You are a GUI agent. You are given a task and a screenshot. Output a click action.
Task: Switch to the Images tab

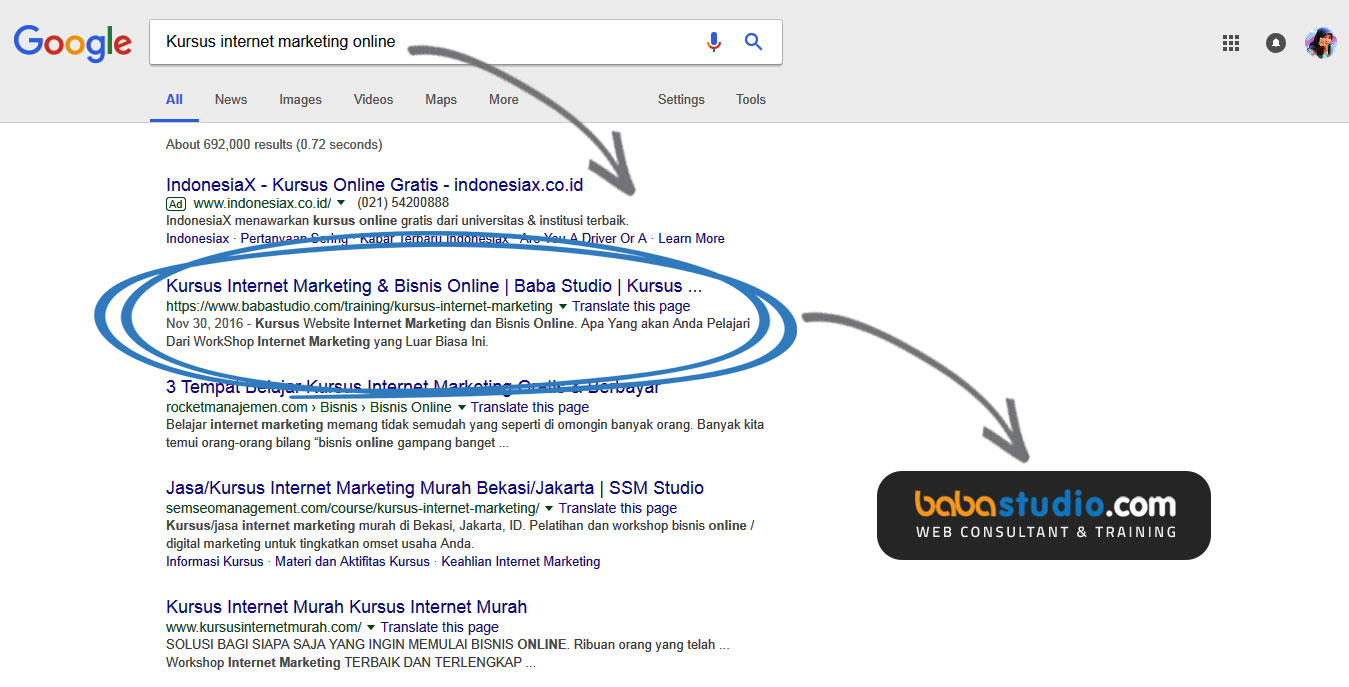point(300,99)
